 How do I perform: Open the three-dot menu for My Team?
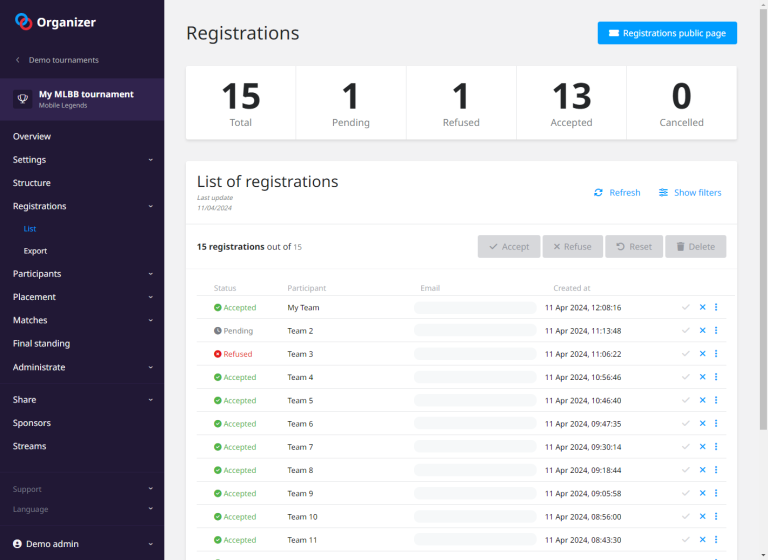(716, 307)
